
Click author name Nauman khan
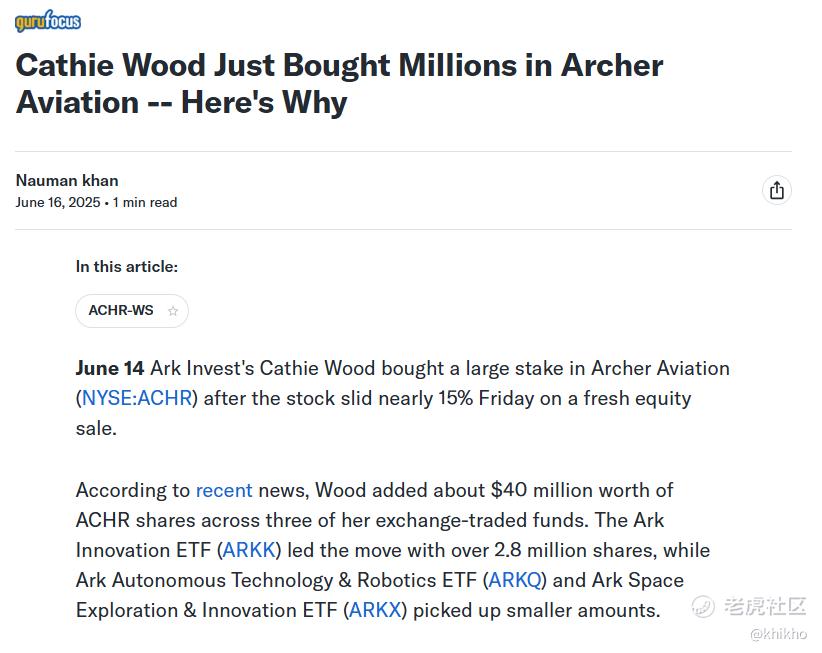67,181
